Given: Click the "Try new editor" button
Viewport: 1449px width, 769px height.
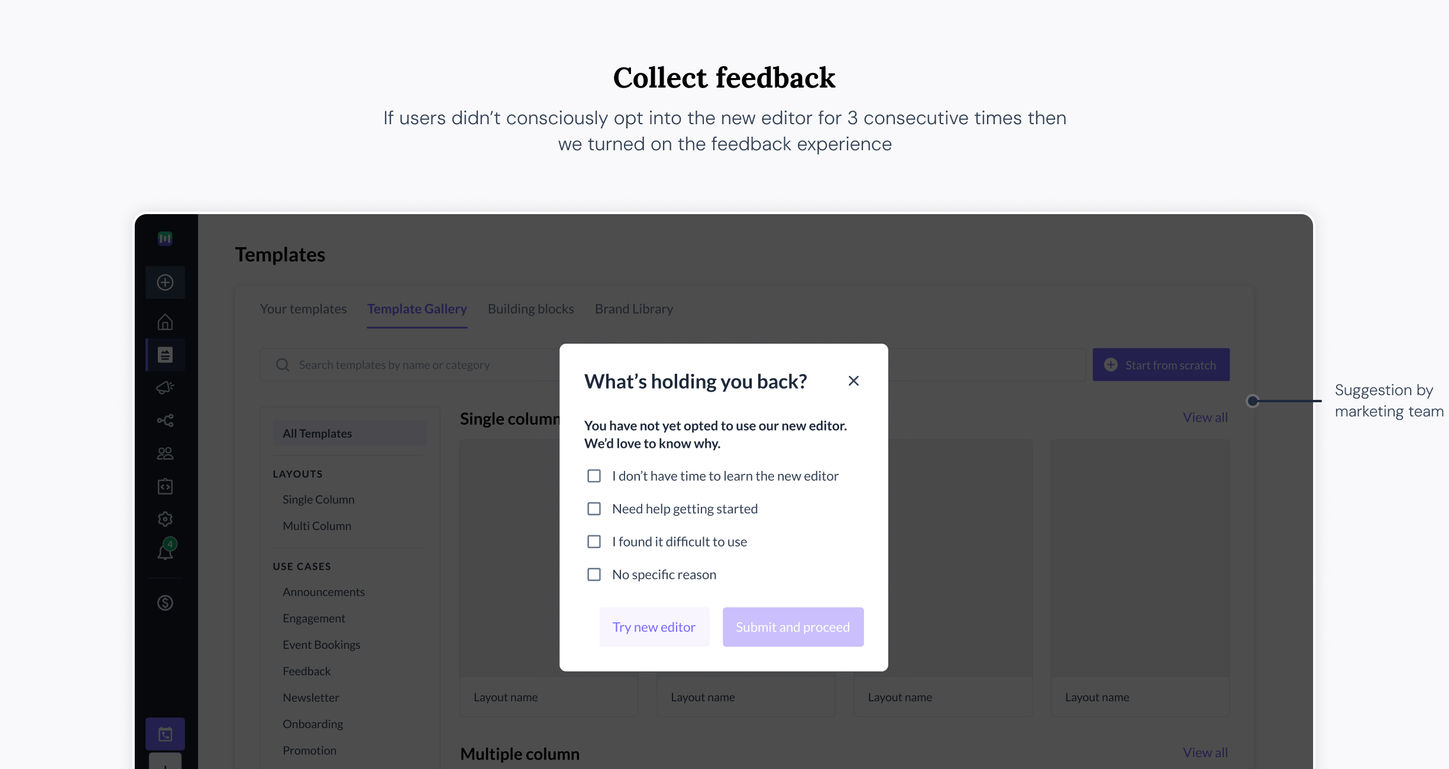Looking at the screenshot, I should 654,627.
